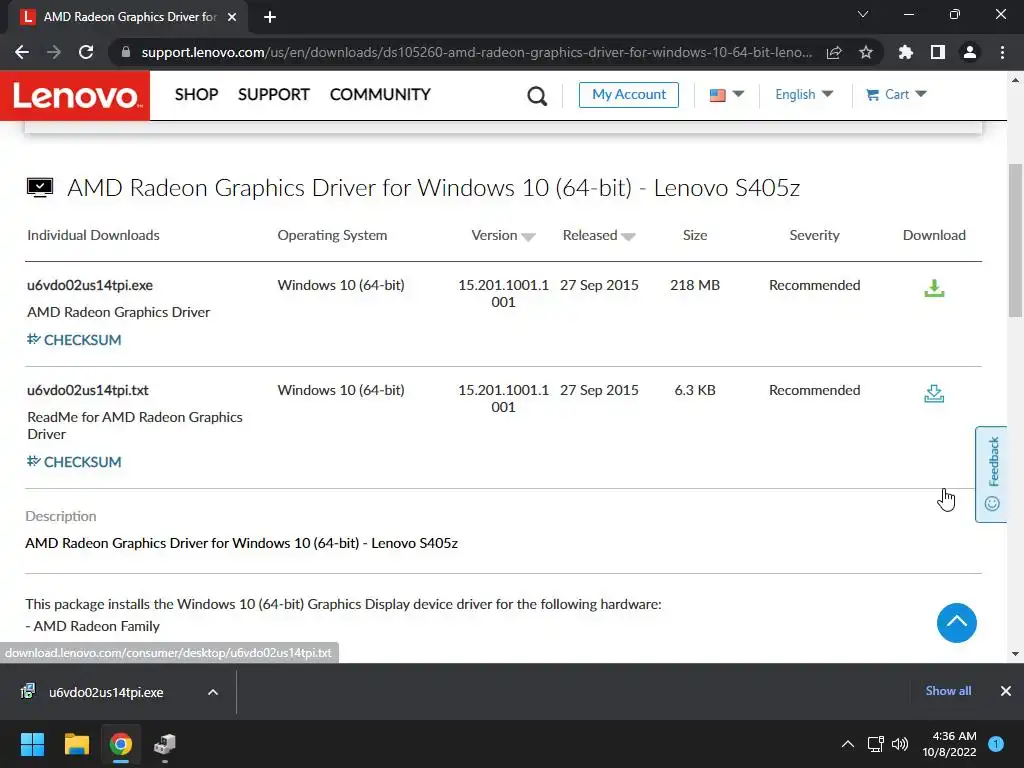Open the English language dropdown

(x=804, y=95)
